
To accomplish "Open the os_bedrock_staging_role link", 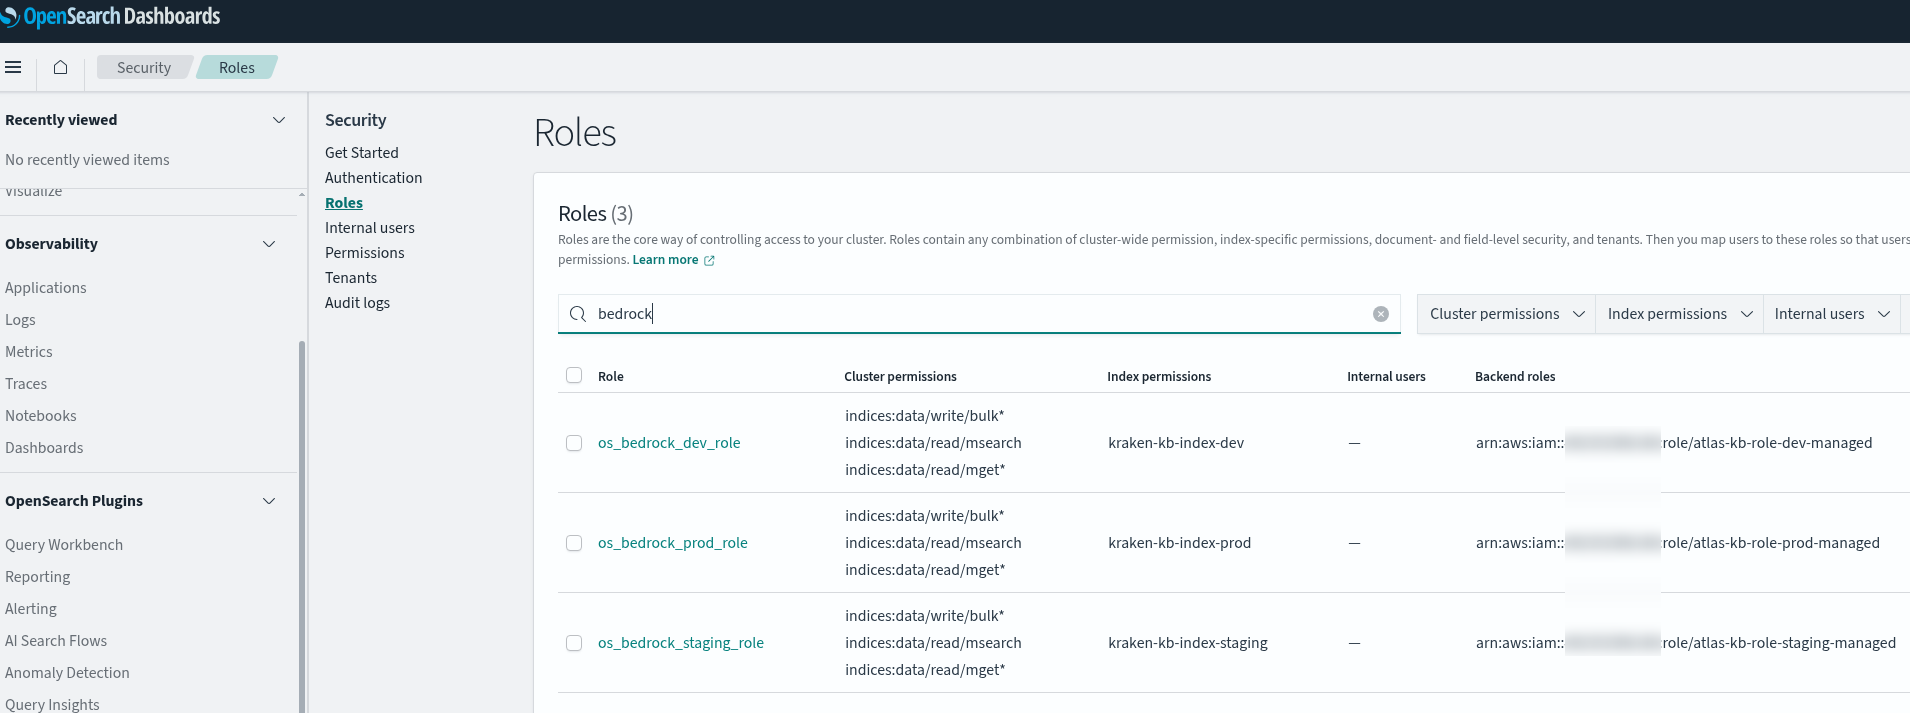I will click(681, 643).
